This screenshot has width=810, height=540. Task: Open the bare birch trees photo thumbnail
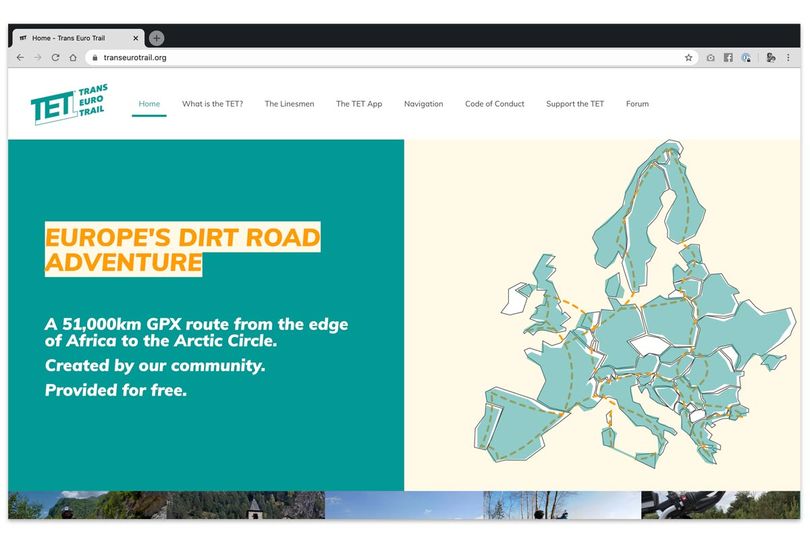pos(562,505)
